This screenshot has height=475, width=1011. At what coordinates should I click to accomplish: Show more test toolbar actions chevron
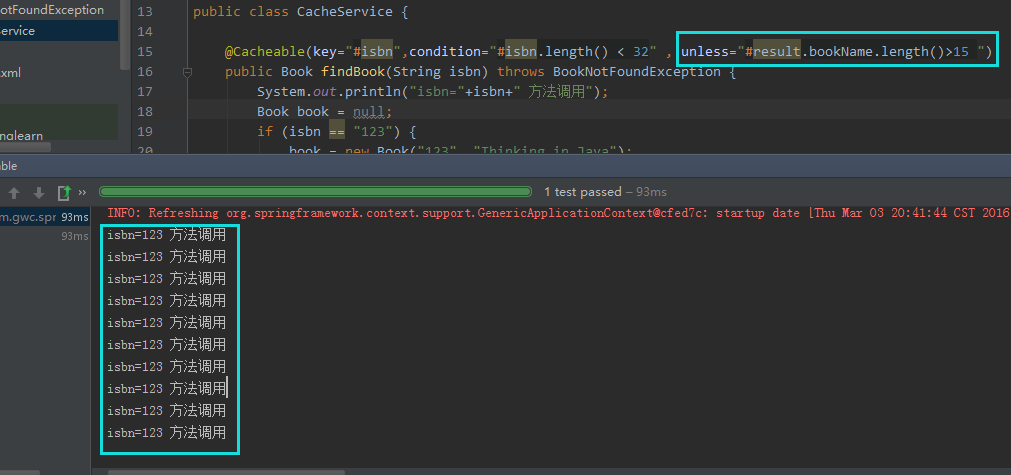point(83,192)
